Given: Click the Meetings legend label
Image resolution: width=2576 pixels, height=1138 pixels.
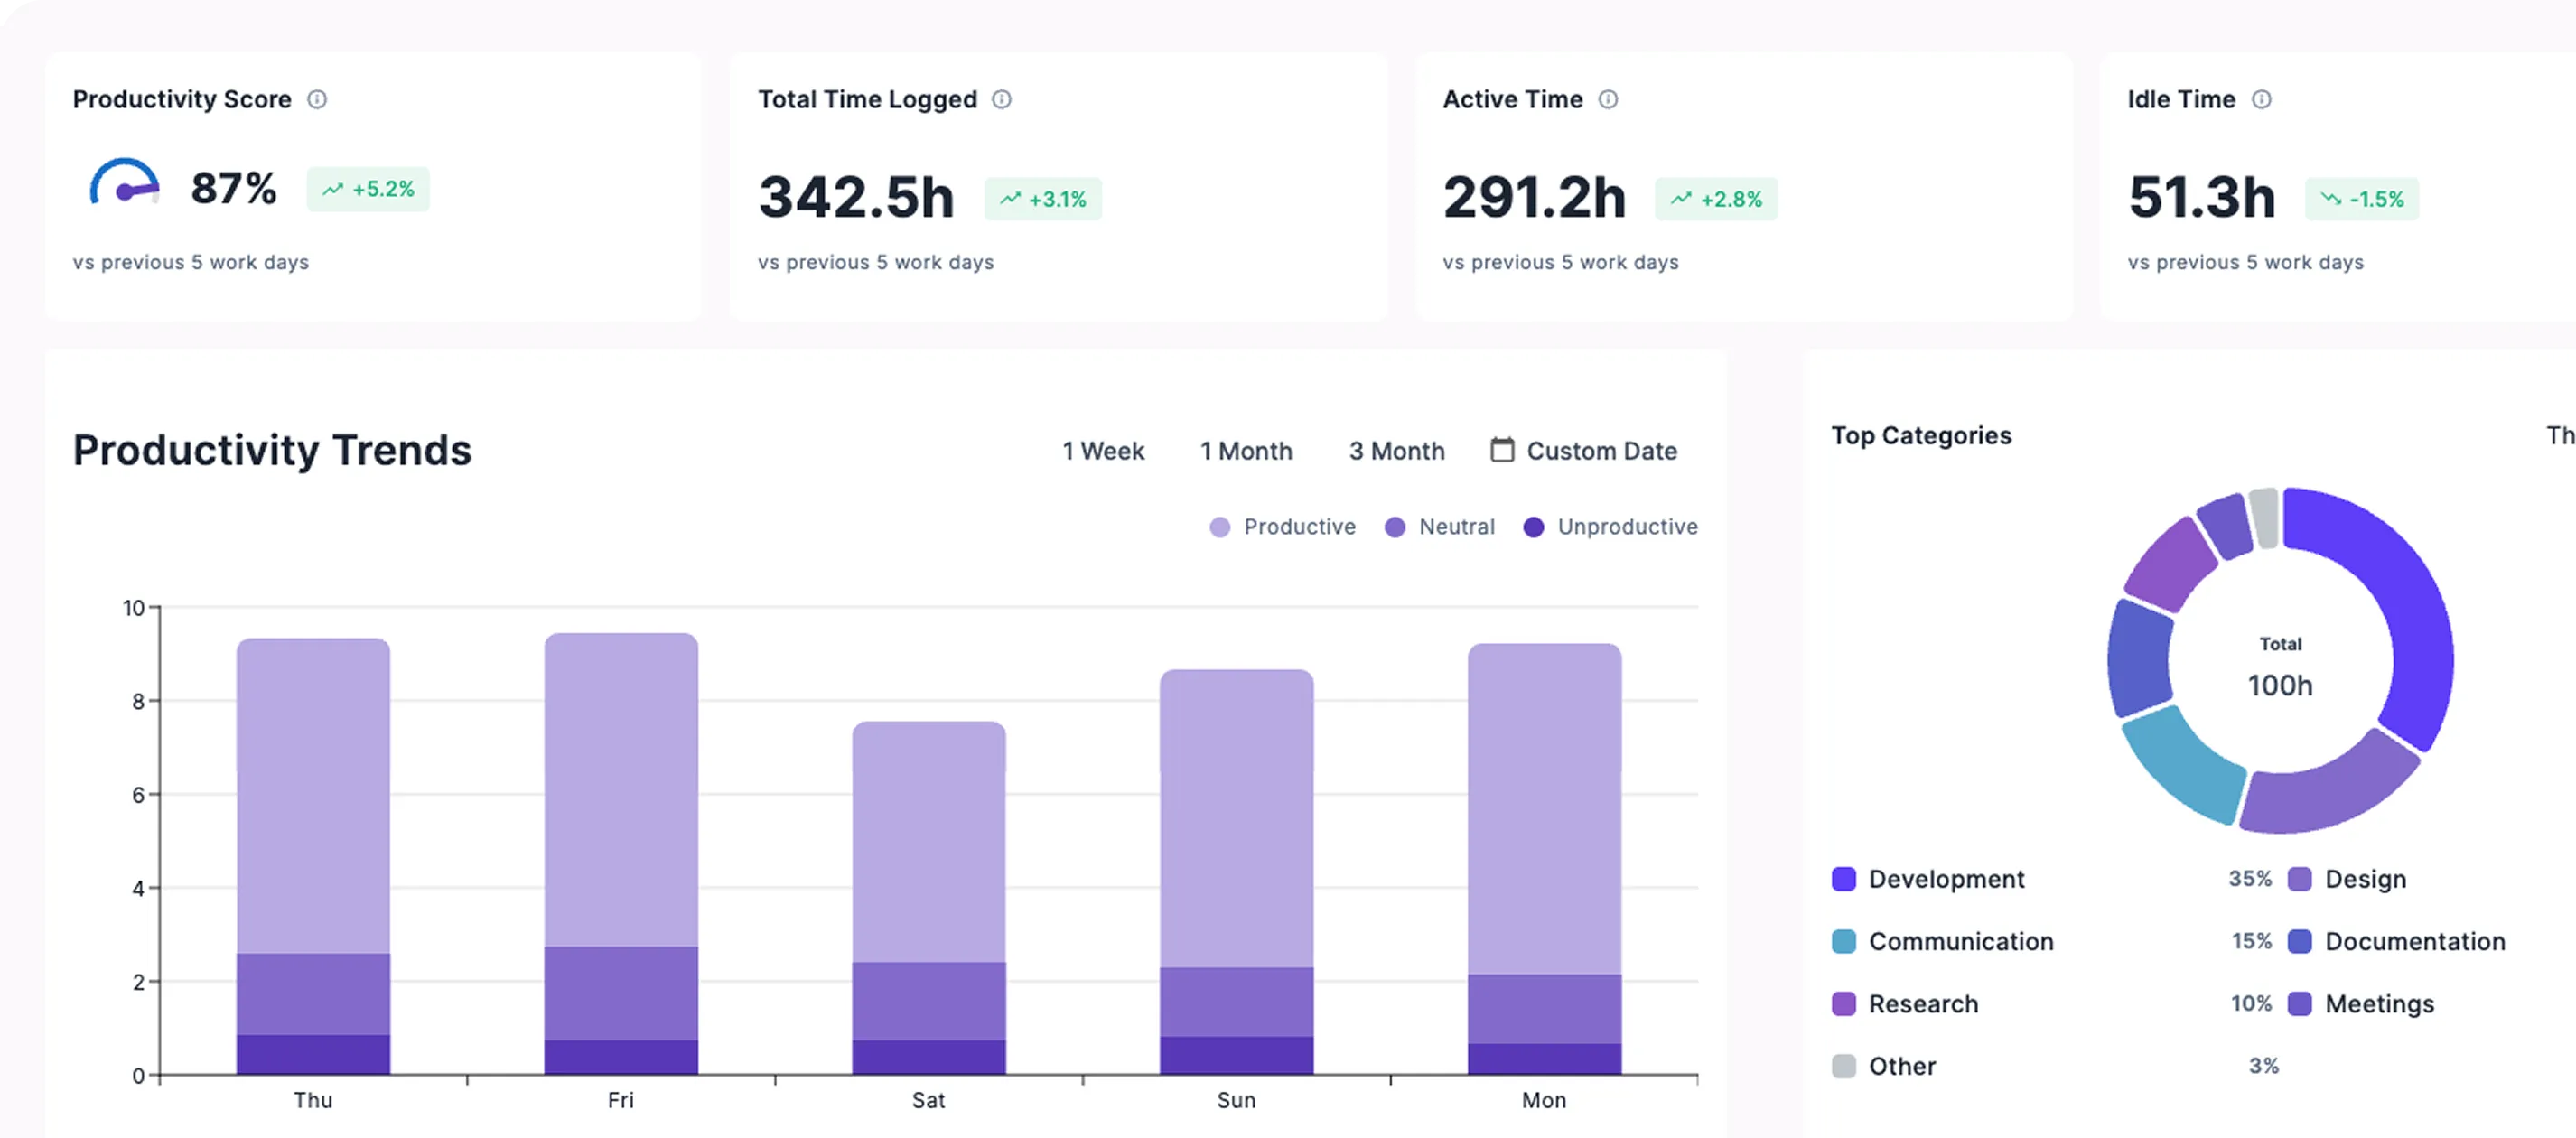Looking at the screenshot, I should [x=2379, y=1004].
